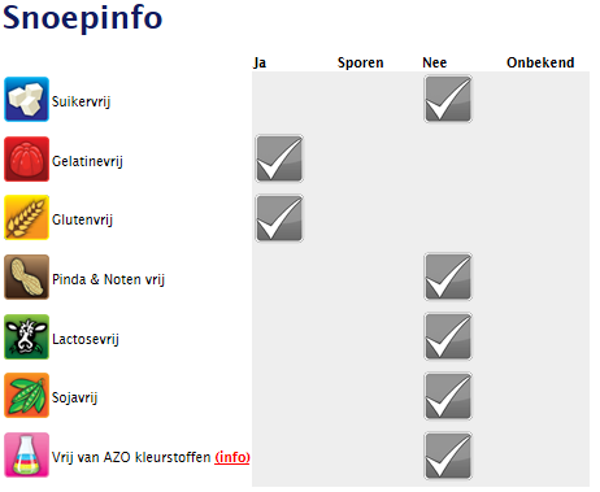
Task: Toggle the Sojavrij Nee checkmark
Action: 447,396
